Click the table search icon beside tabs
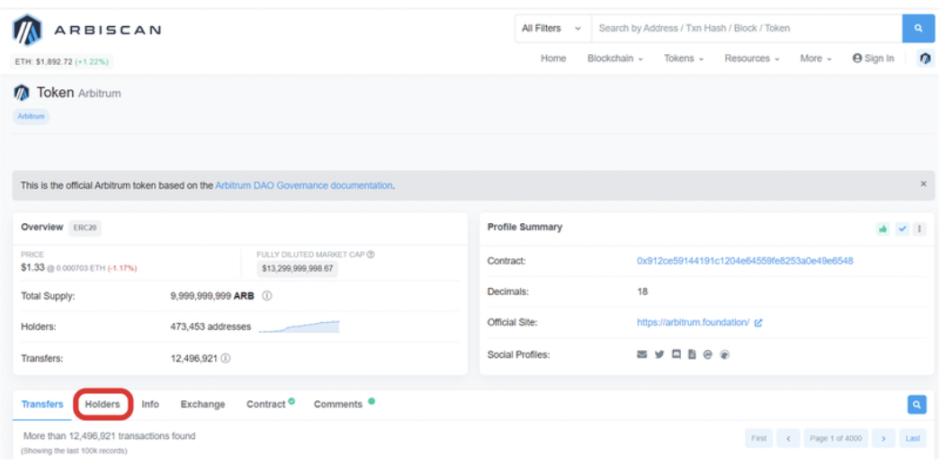 coord(916,404)
